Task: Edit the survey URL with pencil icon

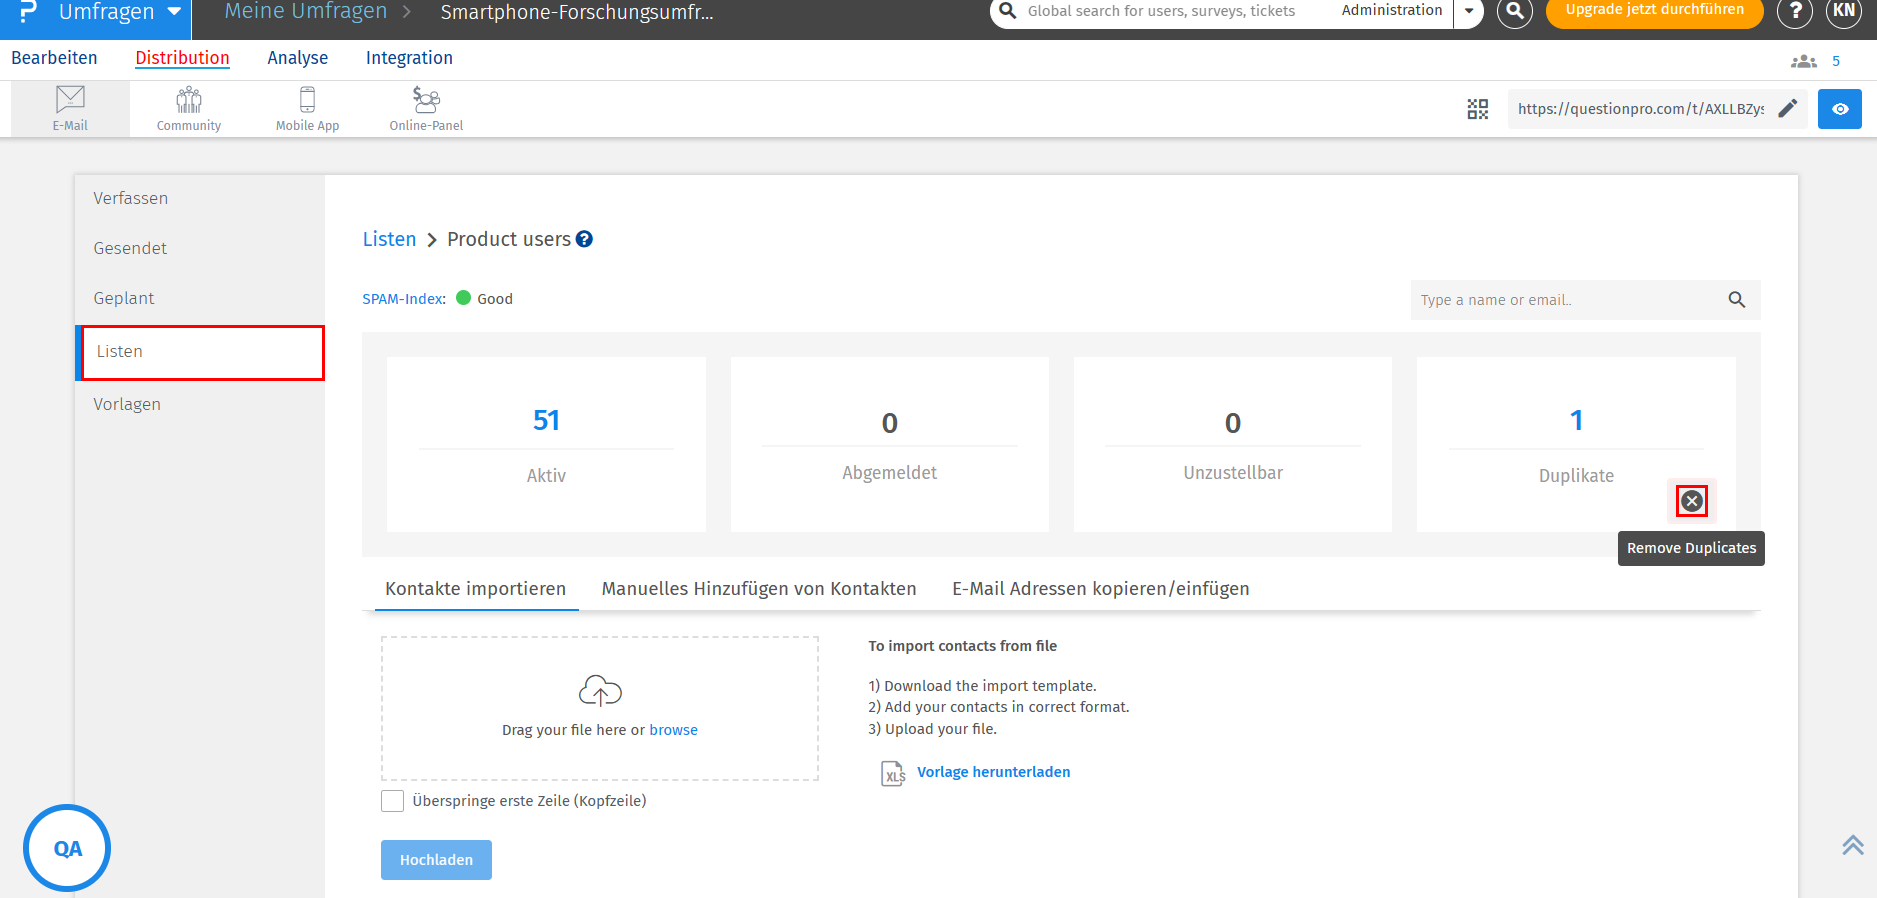Action: [x=1788, y=108]
